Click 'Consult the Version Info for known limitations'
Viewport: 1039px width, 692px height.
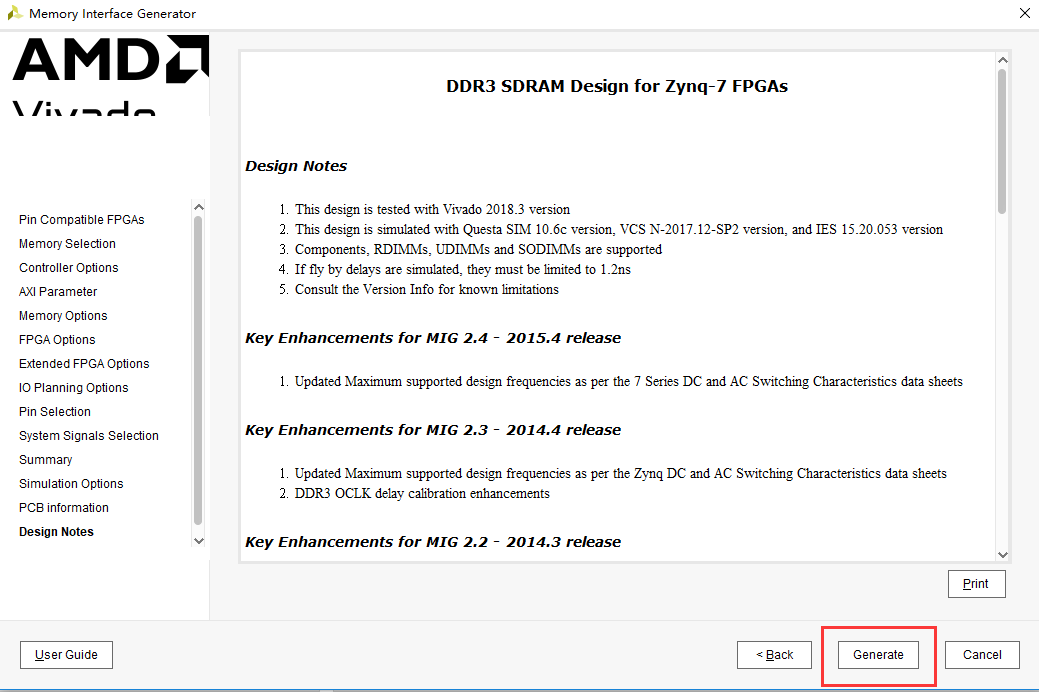coord(427,290)
